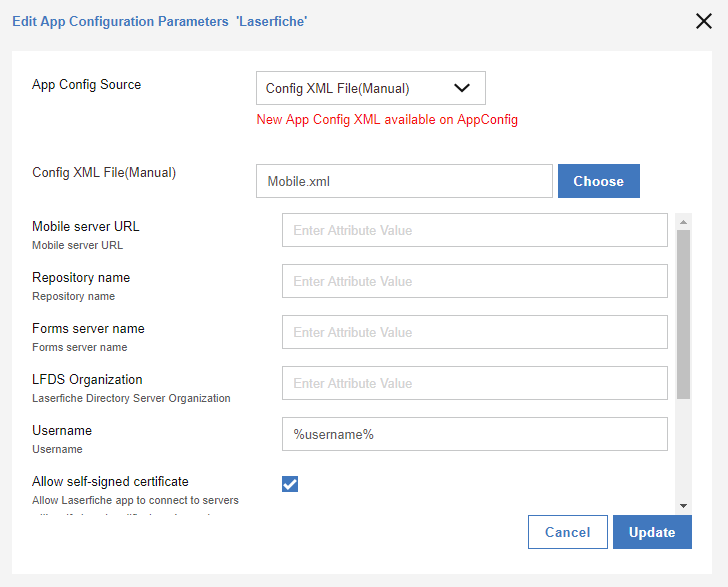Click the Mobile.xml file name field
The height and width of the screenshot is (587, 728).
404,181
